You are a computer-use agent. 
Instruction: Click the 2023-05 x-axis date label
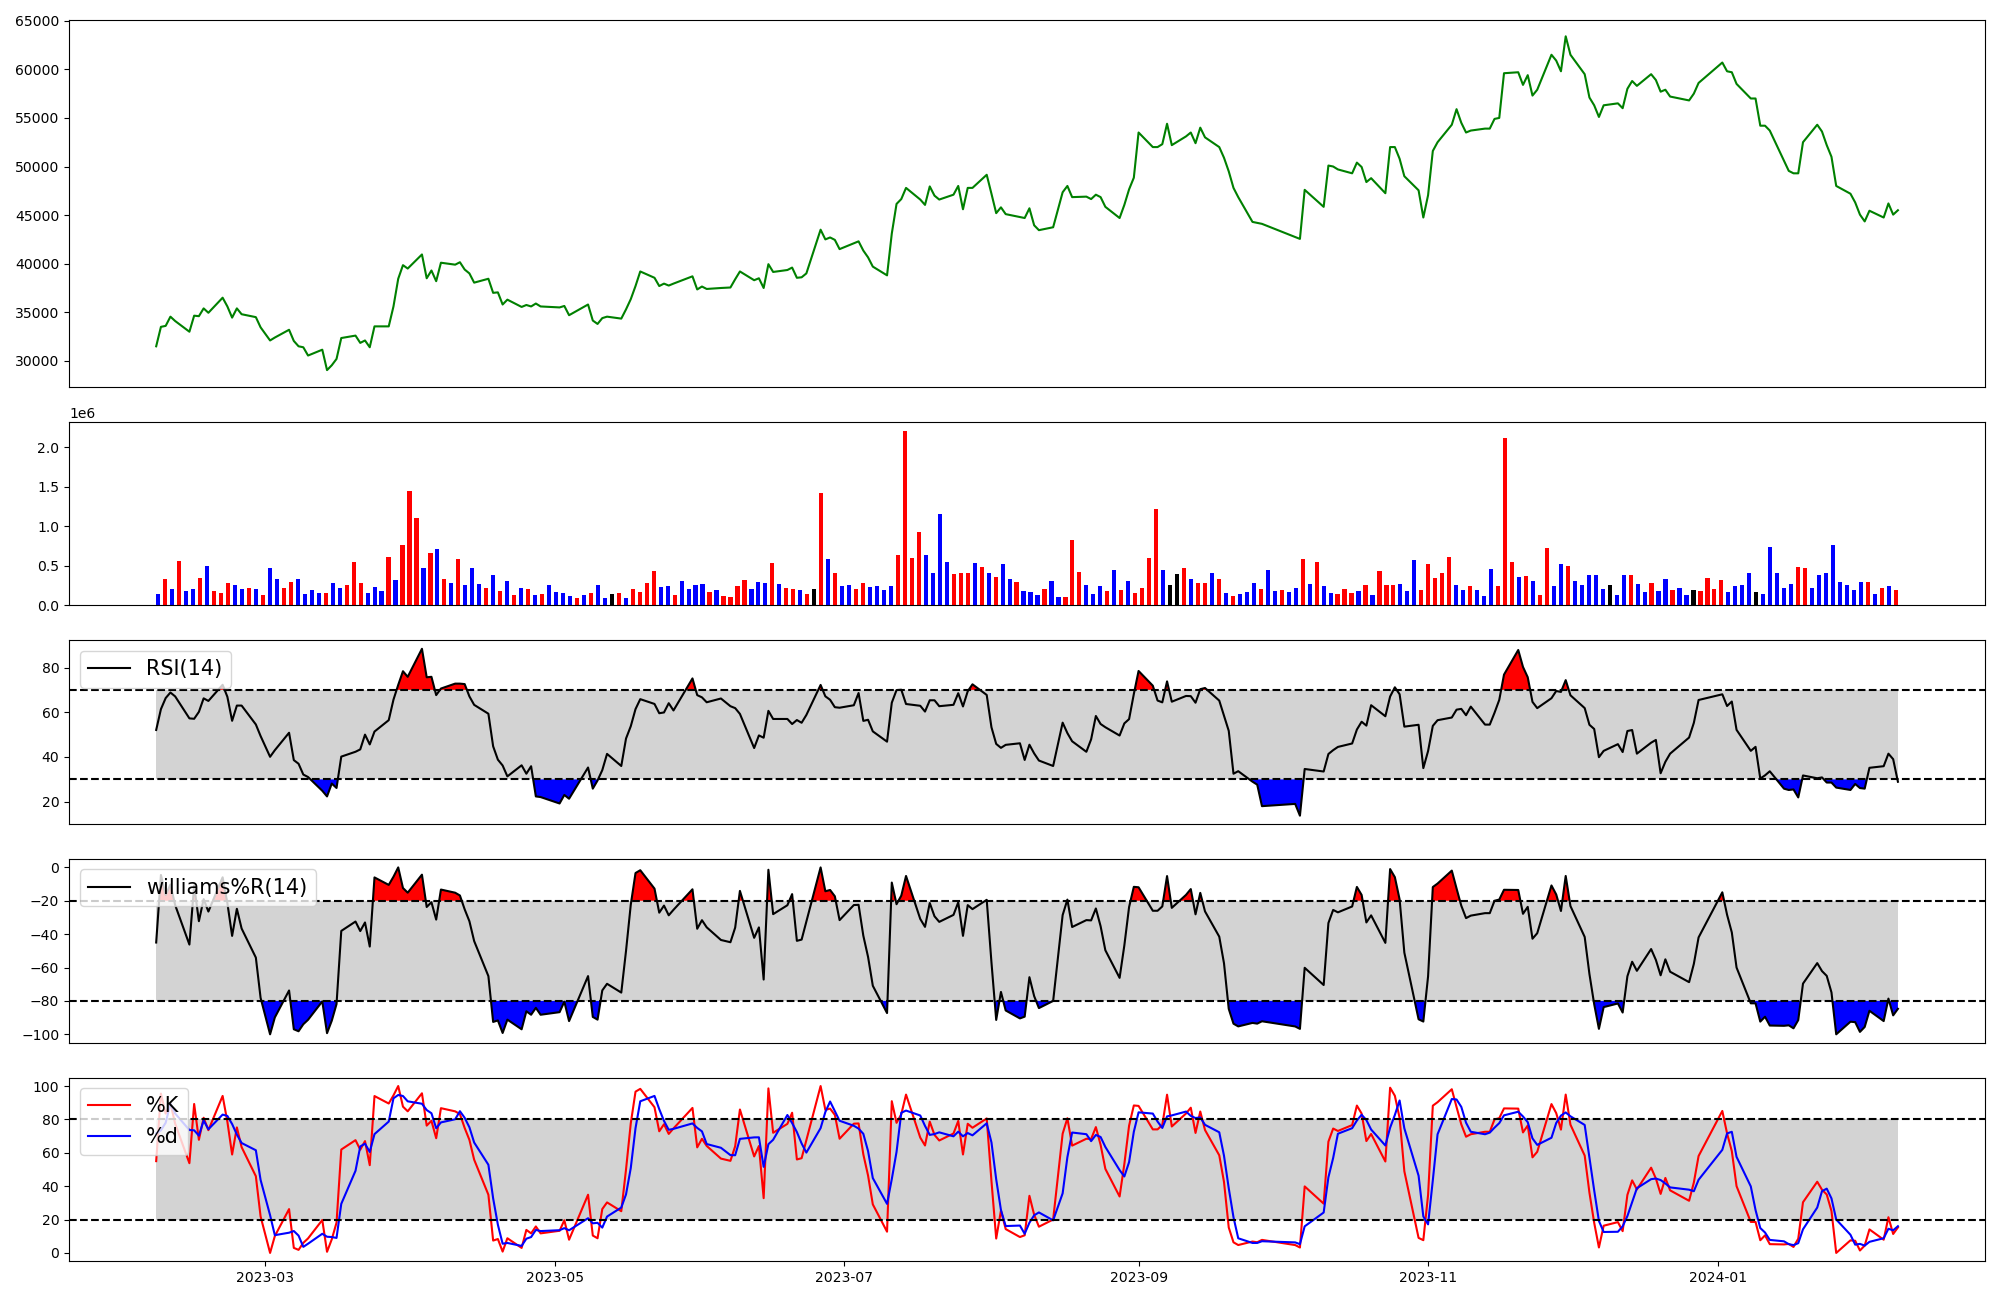(x=554, y=1277)
